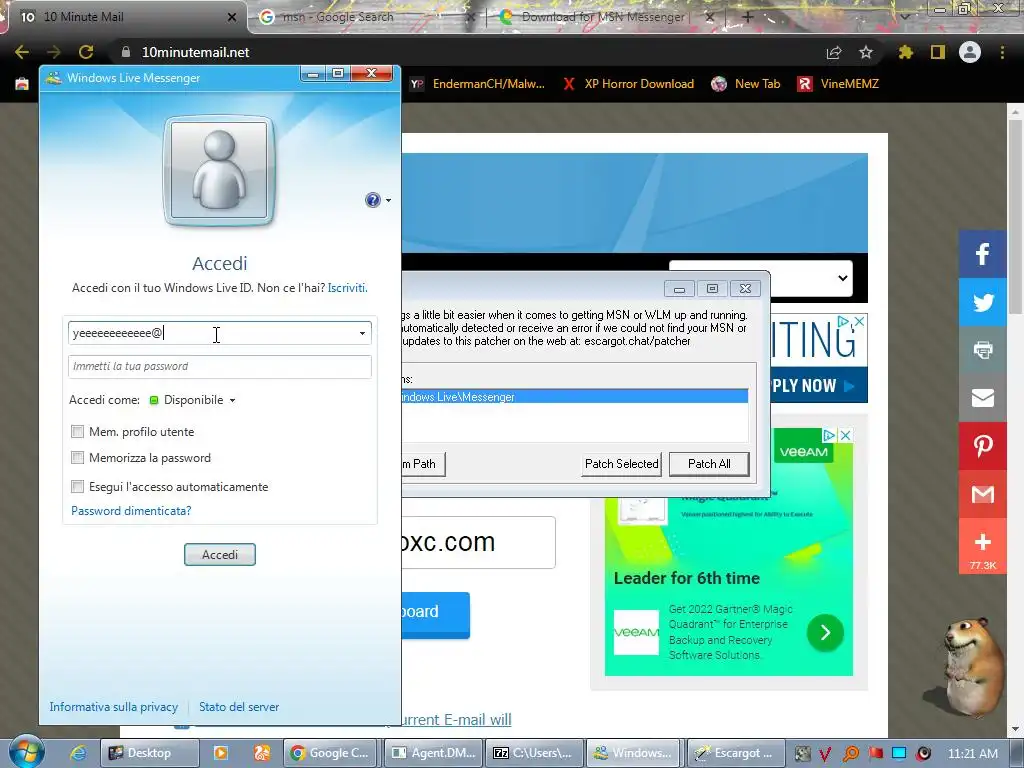The height and width of the screenshot is (768, 1024).
Task: Expand the email address dropdown arrow
Action: click(362, 333)
